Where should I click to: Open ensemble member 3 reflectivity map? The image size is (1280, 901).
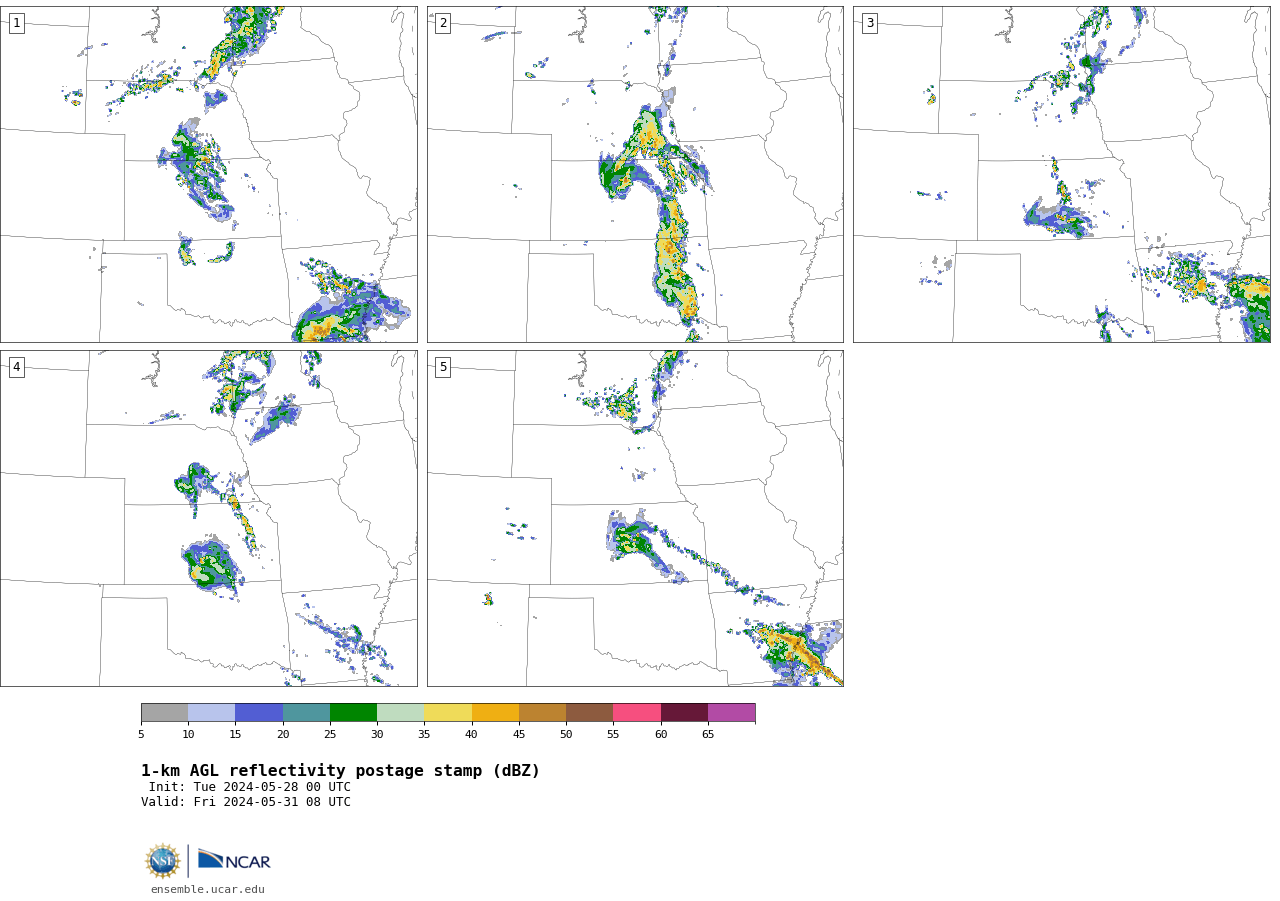1061,174
